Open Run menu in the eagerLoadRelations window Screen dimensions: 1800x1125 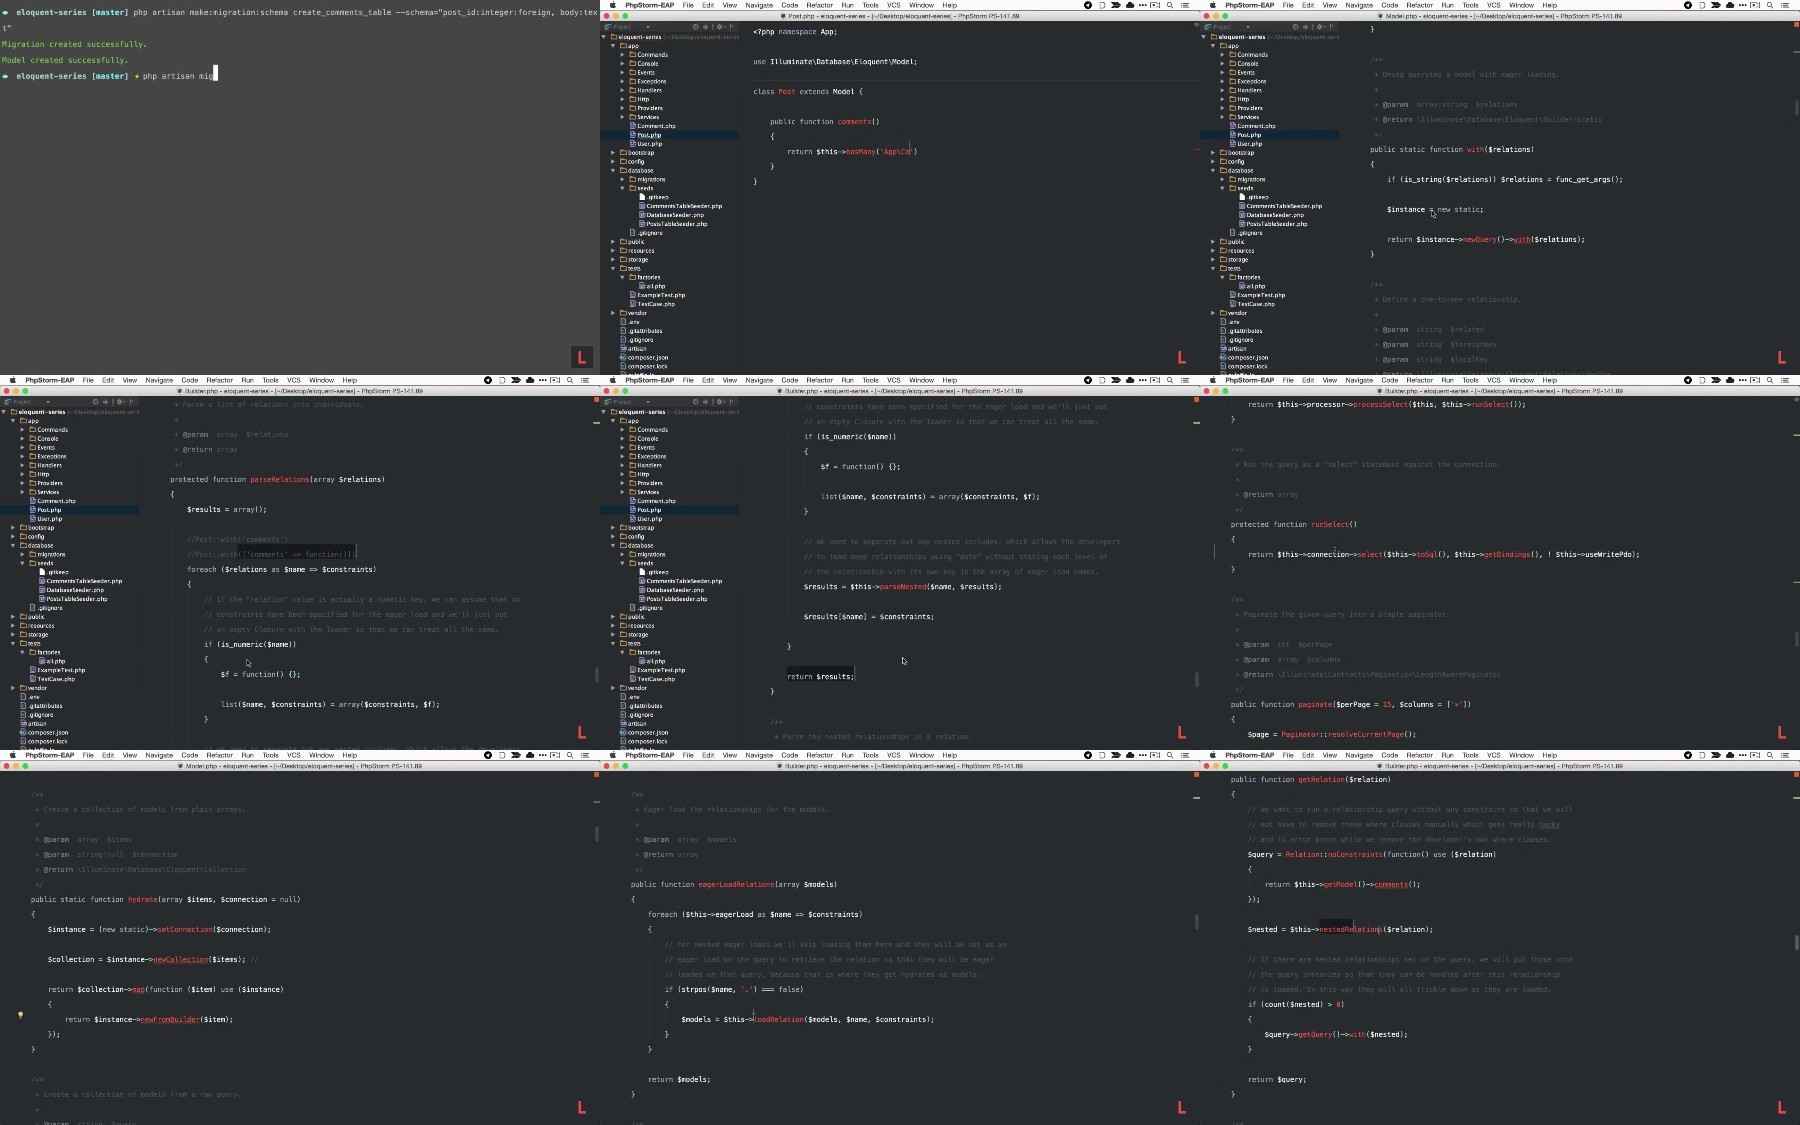click(x=847, y=755)
